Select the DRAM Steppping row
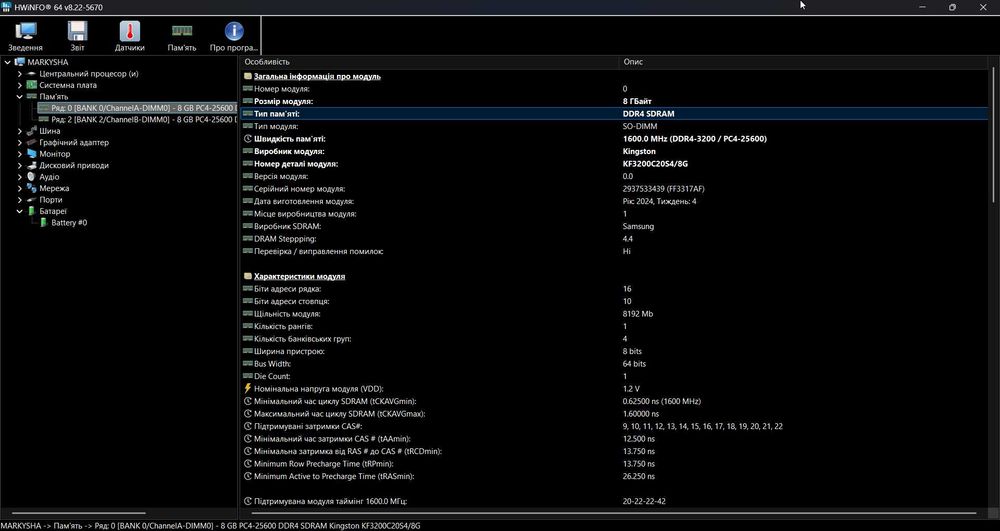 point(614,239)
